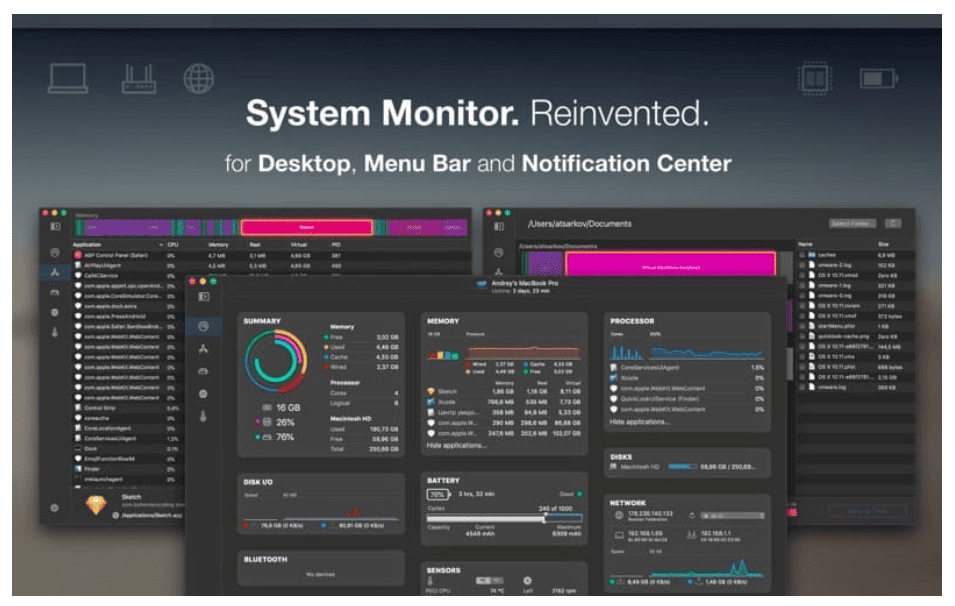955x606 pixels.
Task: Click the Sketch diamond app icon
Action: click(x=96, y=505)
